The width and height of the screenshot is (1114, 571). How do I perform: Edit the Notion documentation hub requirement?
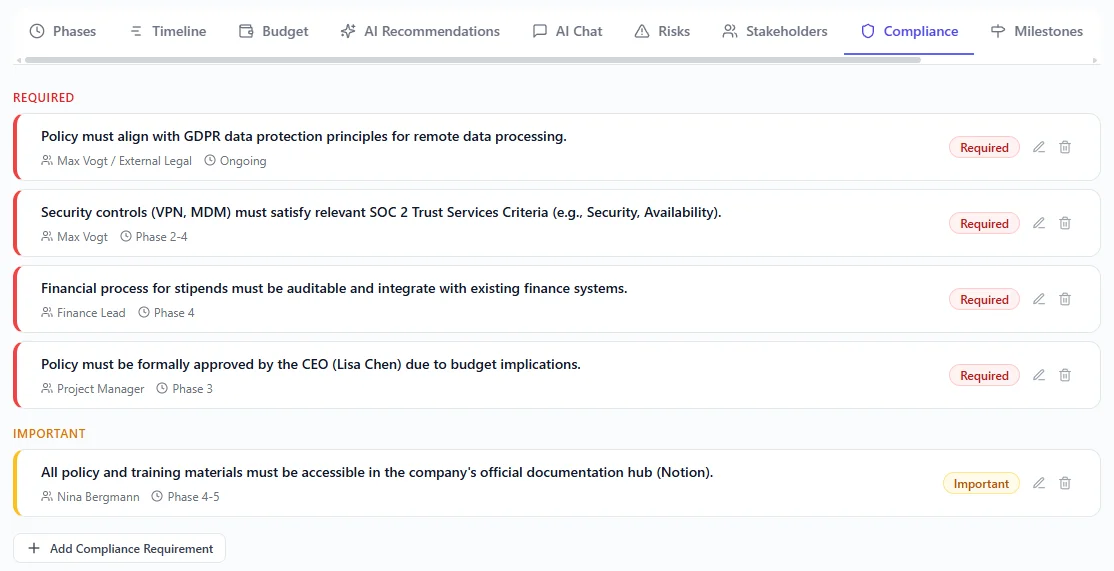point(1039,483)
